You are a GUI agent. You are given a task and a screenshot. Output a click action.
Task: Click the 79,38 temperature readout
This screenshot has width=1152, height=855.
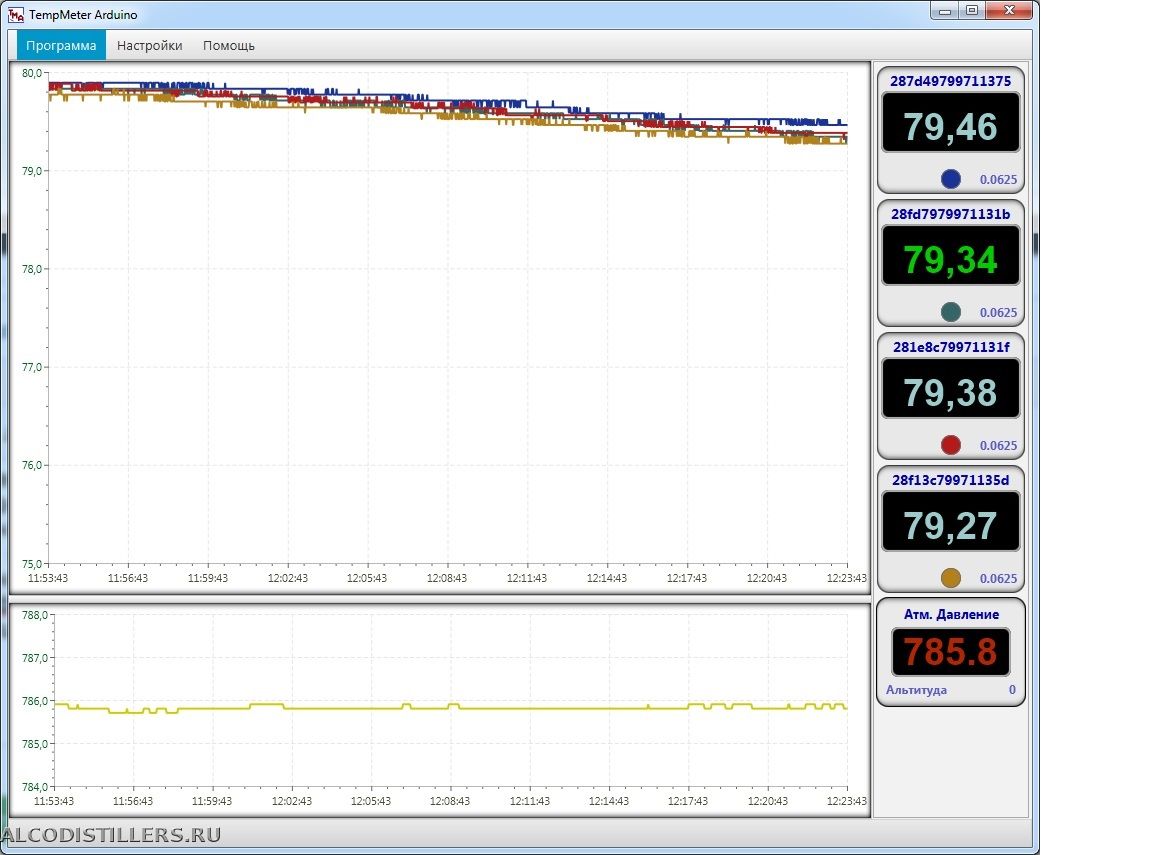click(950, 392)
